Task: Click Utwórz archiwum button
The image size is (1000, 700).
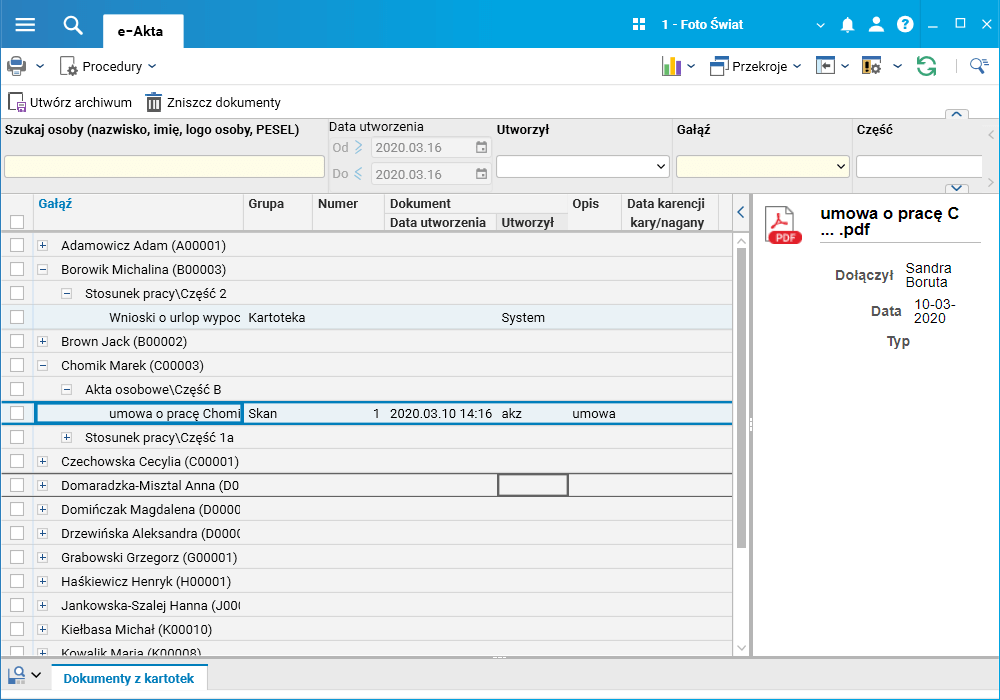Action: coord(70,102)
